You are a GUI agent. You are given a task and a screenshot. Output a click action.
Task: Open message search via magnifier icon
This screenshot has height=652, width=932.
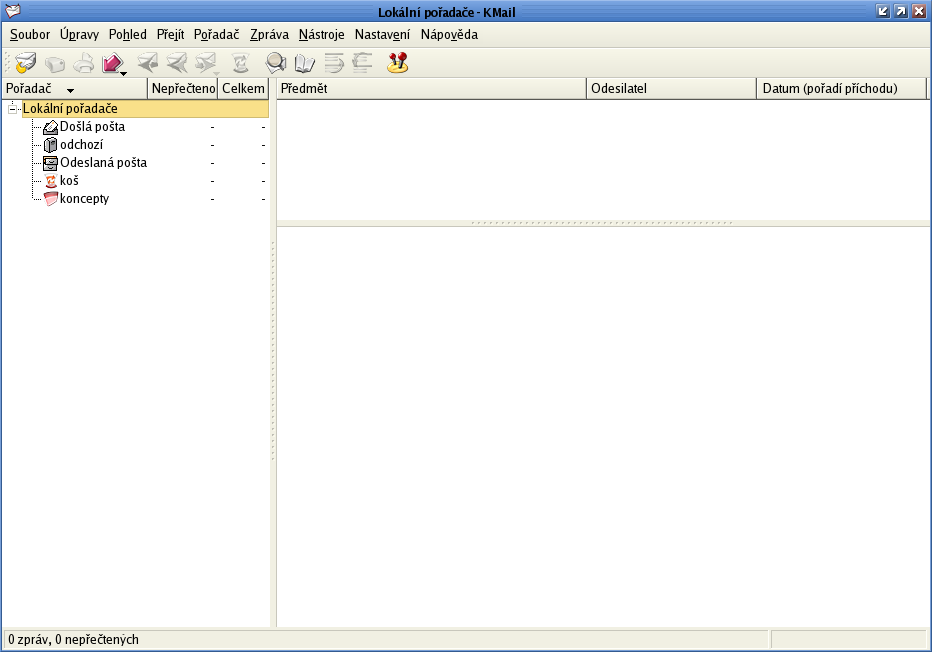[276, 62]
